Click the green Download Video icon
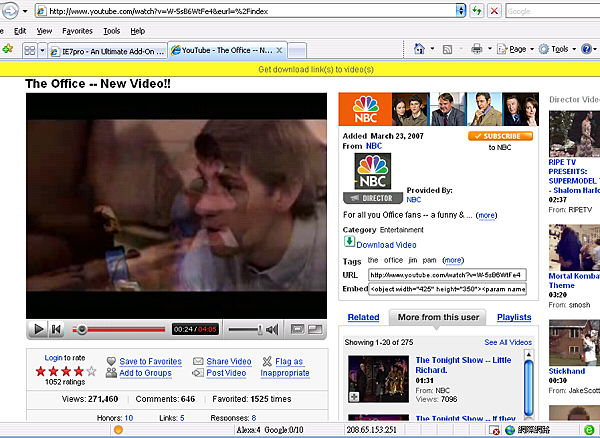The width and height of the screenshot is (600, 438). [x=349, y=242]
